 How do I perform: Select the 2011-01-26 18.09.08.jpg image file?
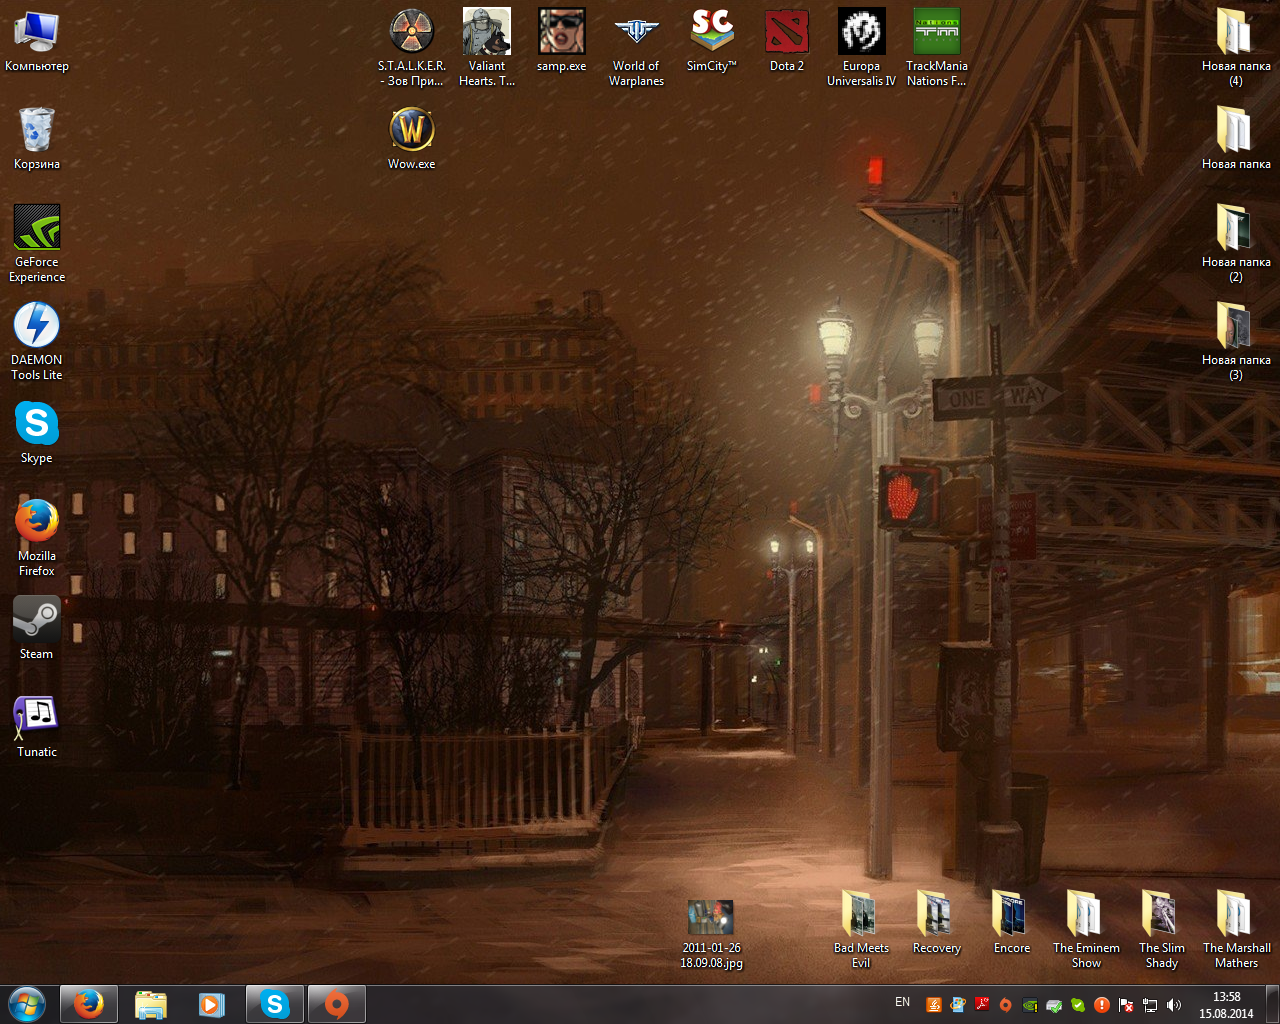712,934
